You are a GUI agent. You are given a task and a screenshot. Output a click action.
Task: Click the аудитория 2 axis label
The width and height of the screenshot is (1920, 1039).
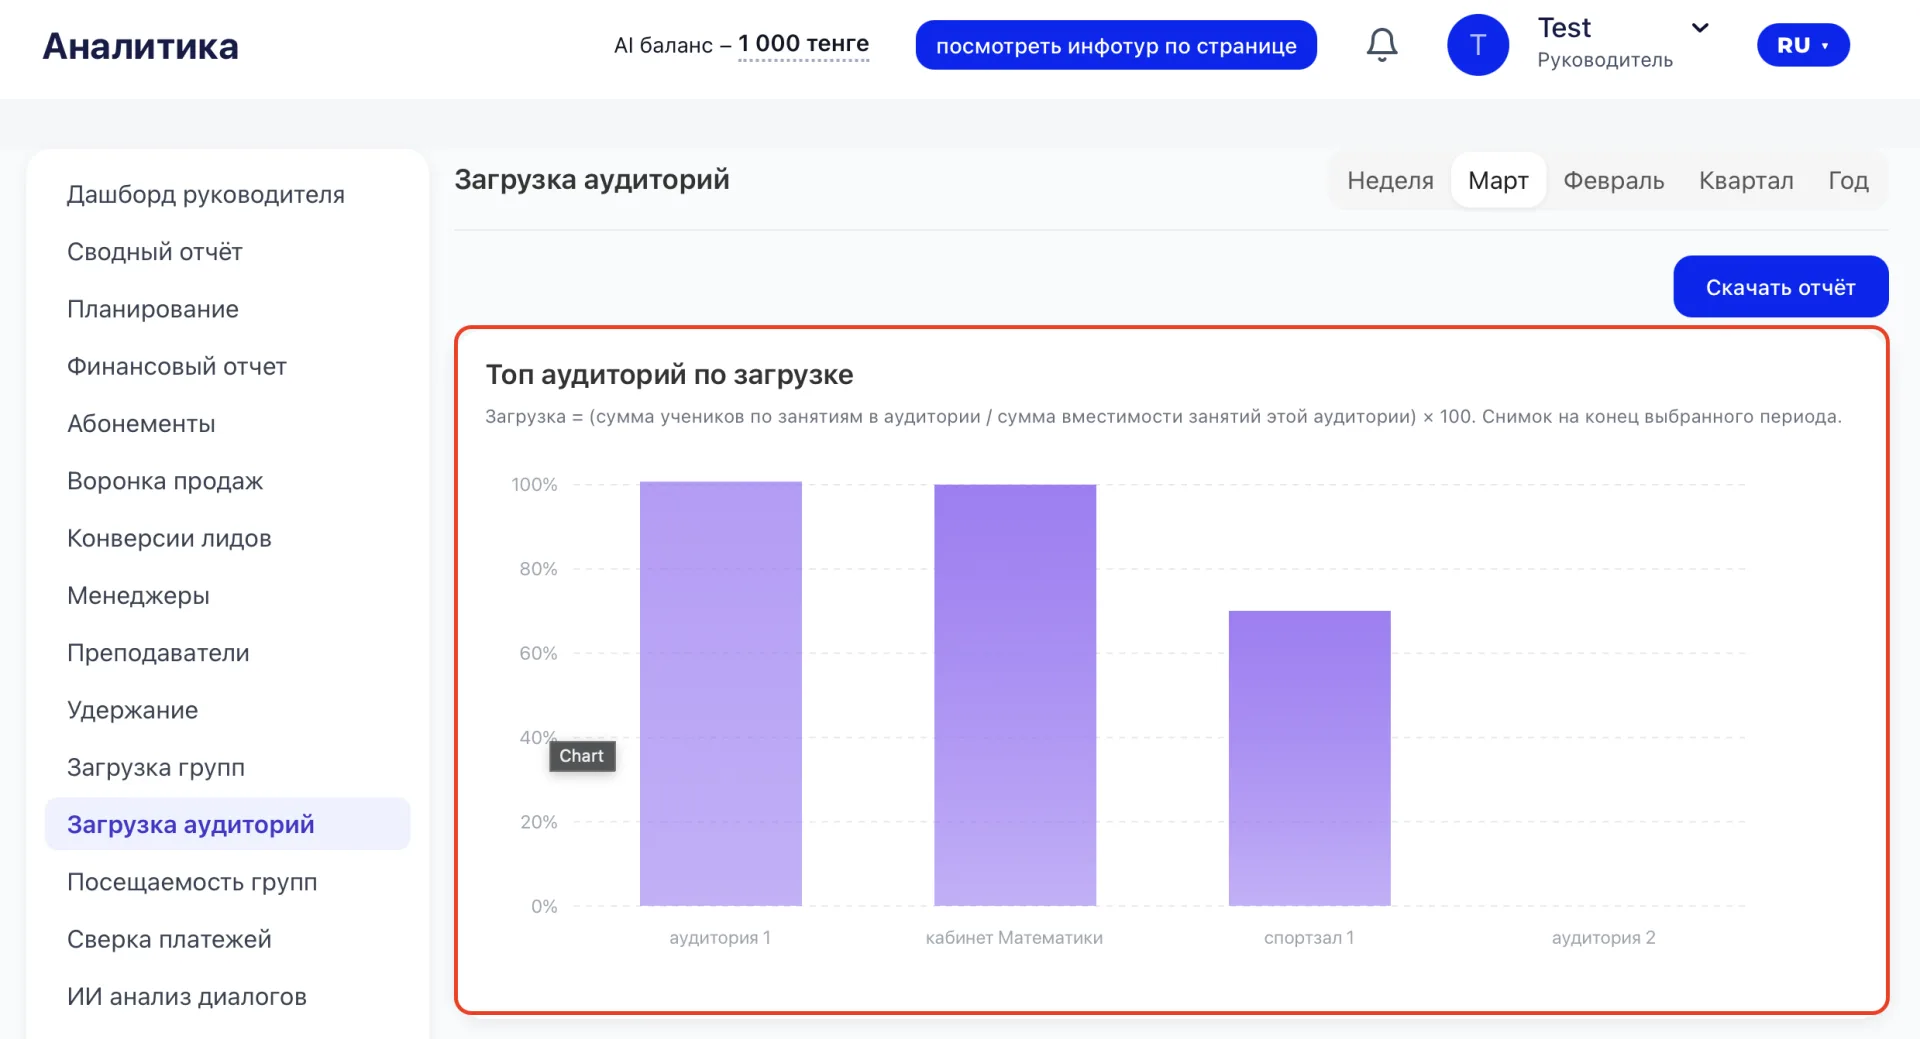click(1604, 938)
